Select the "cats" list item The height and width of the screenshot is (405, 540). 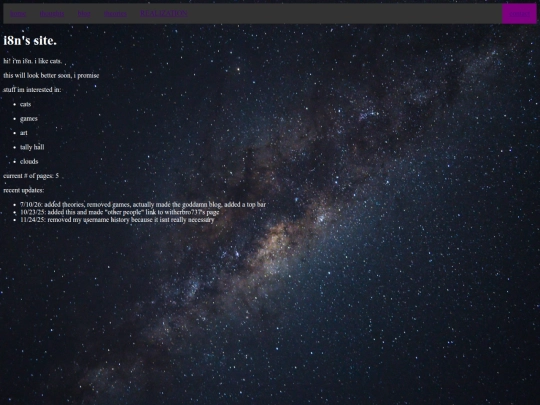[25, 104]
